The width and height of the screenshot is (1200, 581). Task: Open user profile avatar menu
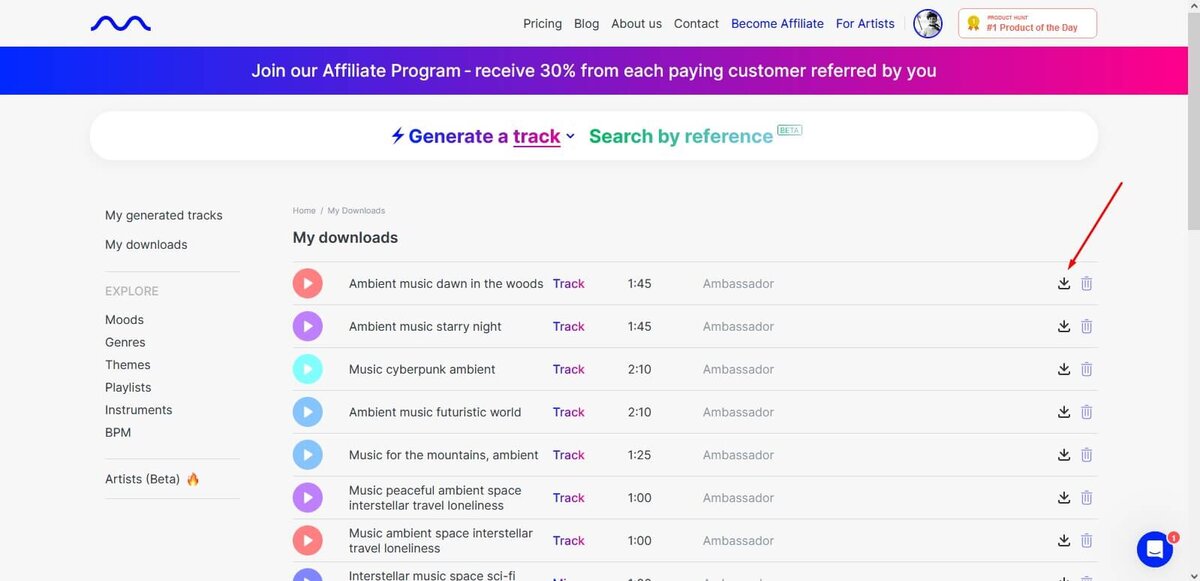click(928, 23)
